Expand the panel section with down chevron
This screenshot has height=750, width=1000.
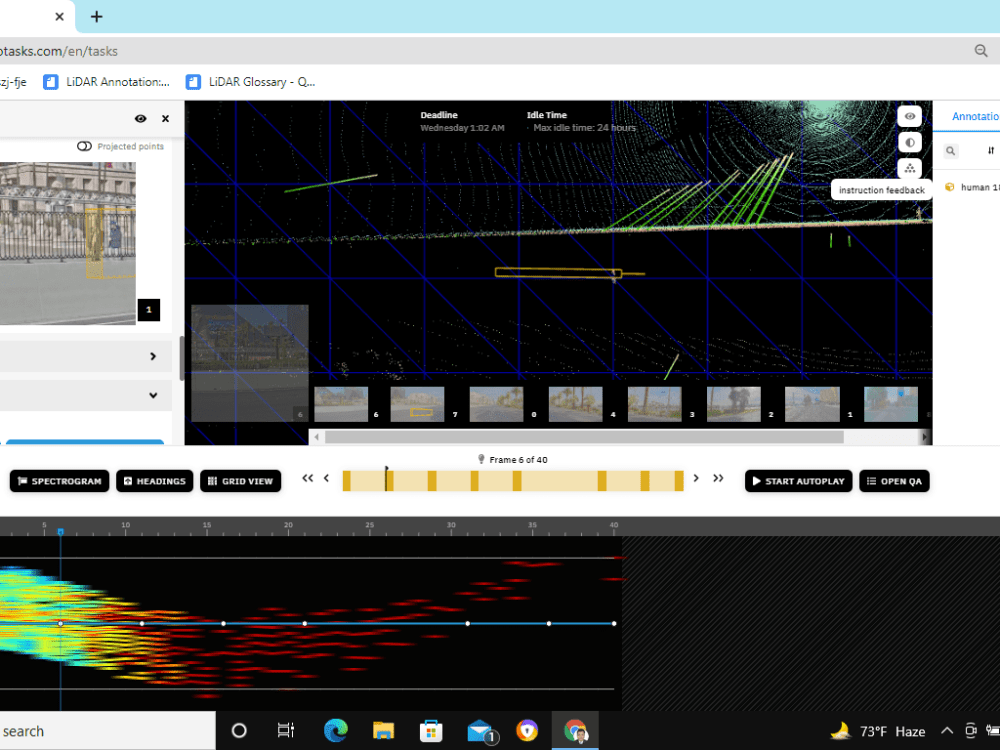pyautogui.click(x=153, y=394)
